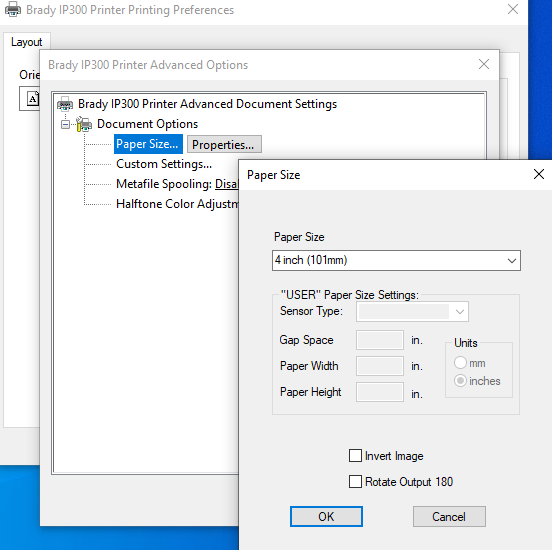Click the printer icon beside Advanced Document Settings

(65, 104)
